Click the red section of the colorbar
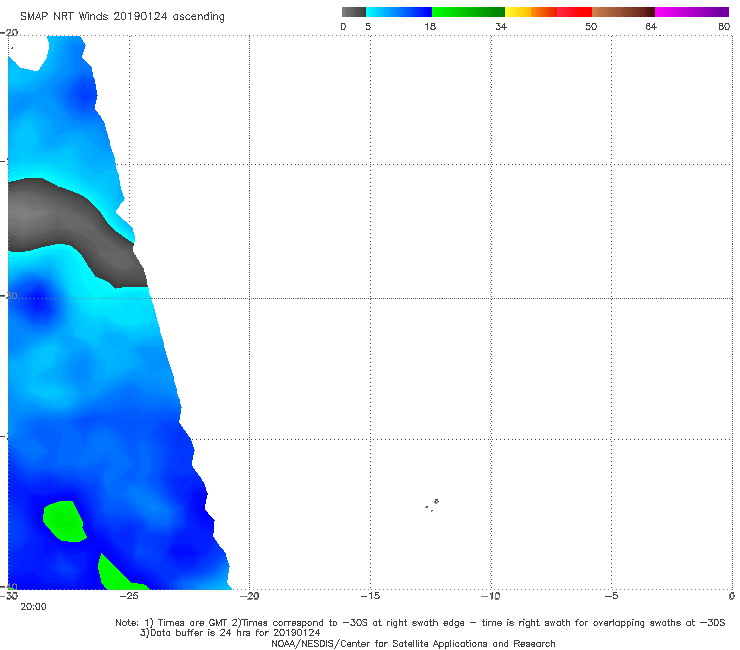Screen dimensions: 740x650 click(x=574, y=12)
